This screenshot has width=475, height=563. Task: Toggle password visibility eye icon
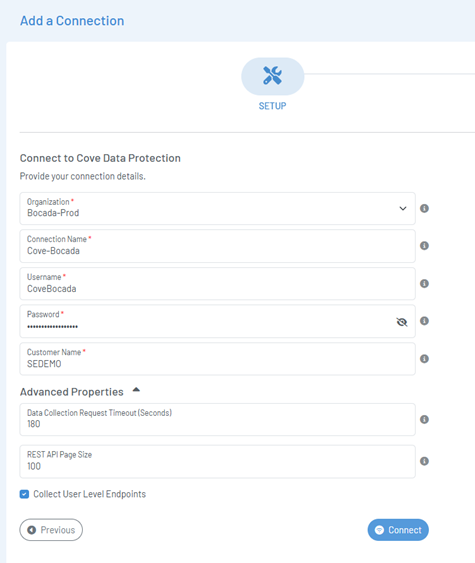(x=402, y=322)
